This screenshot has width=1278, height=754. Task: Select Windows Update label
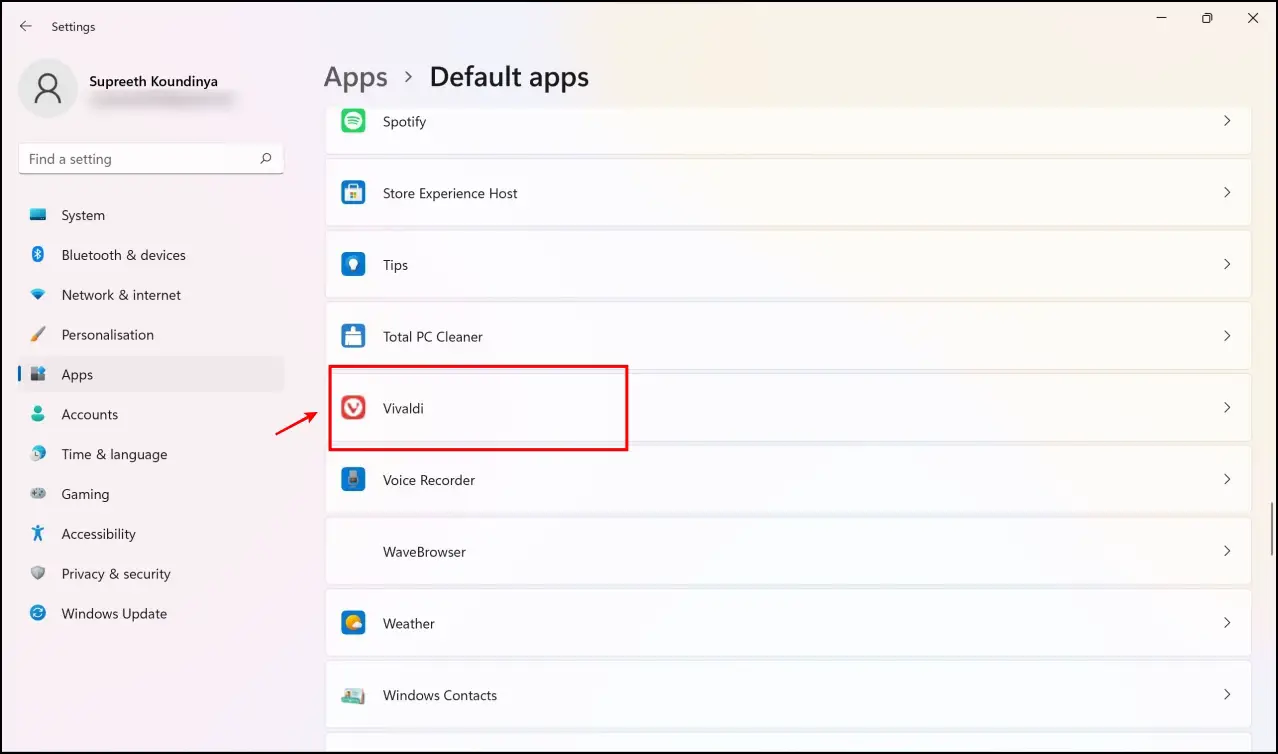(114, 614)
